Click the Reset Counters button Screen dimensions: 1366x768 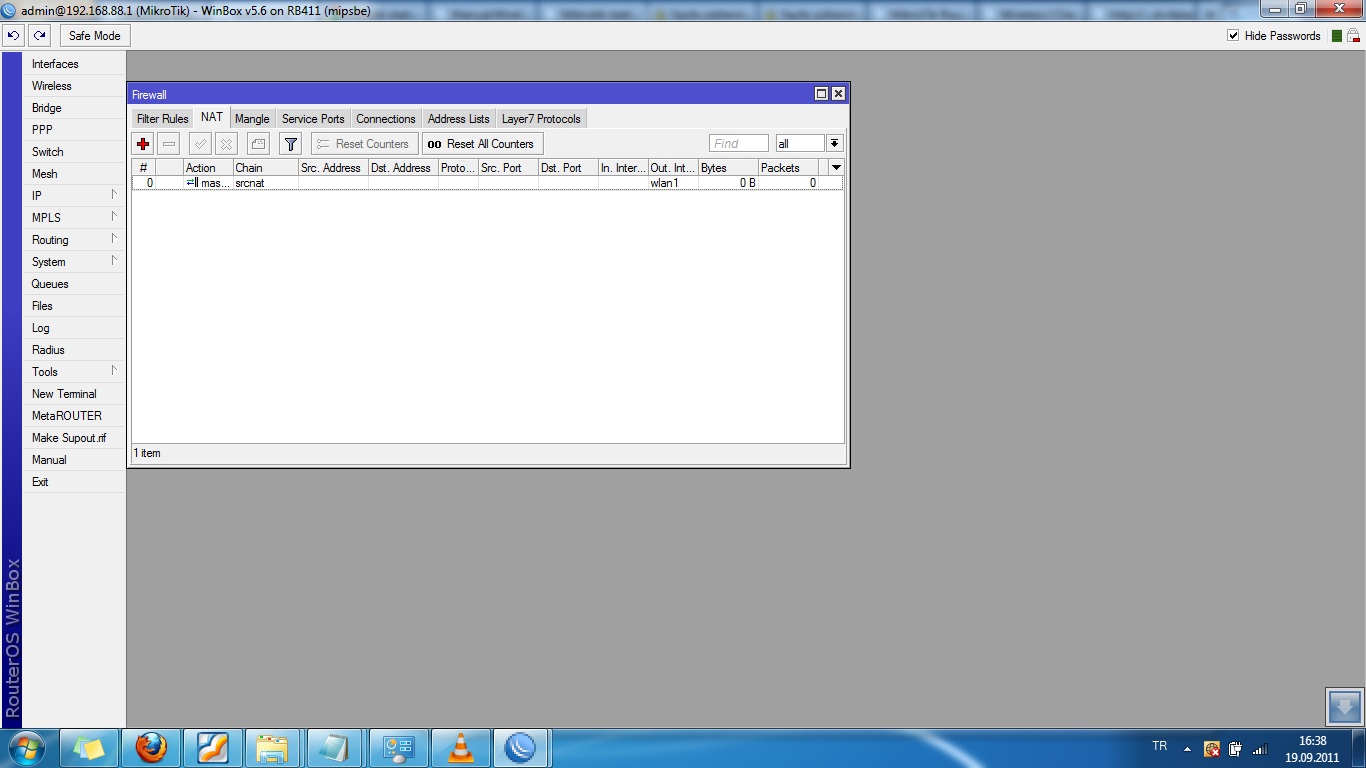coord(364,144)
